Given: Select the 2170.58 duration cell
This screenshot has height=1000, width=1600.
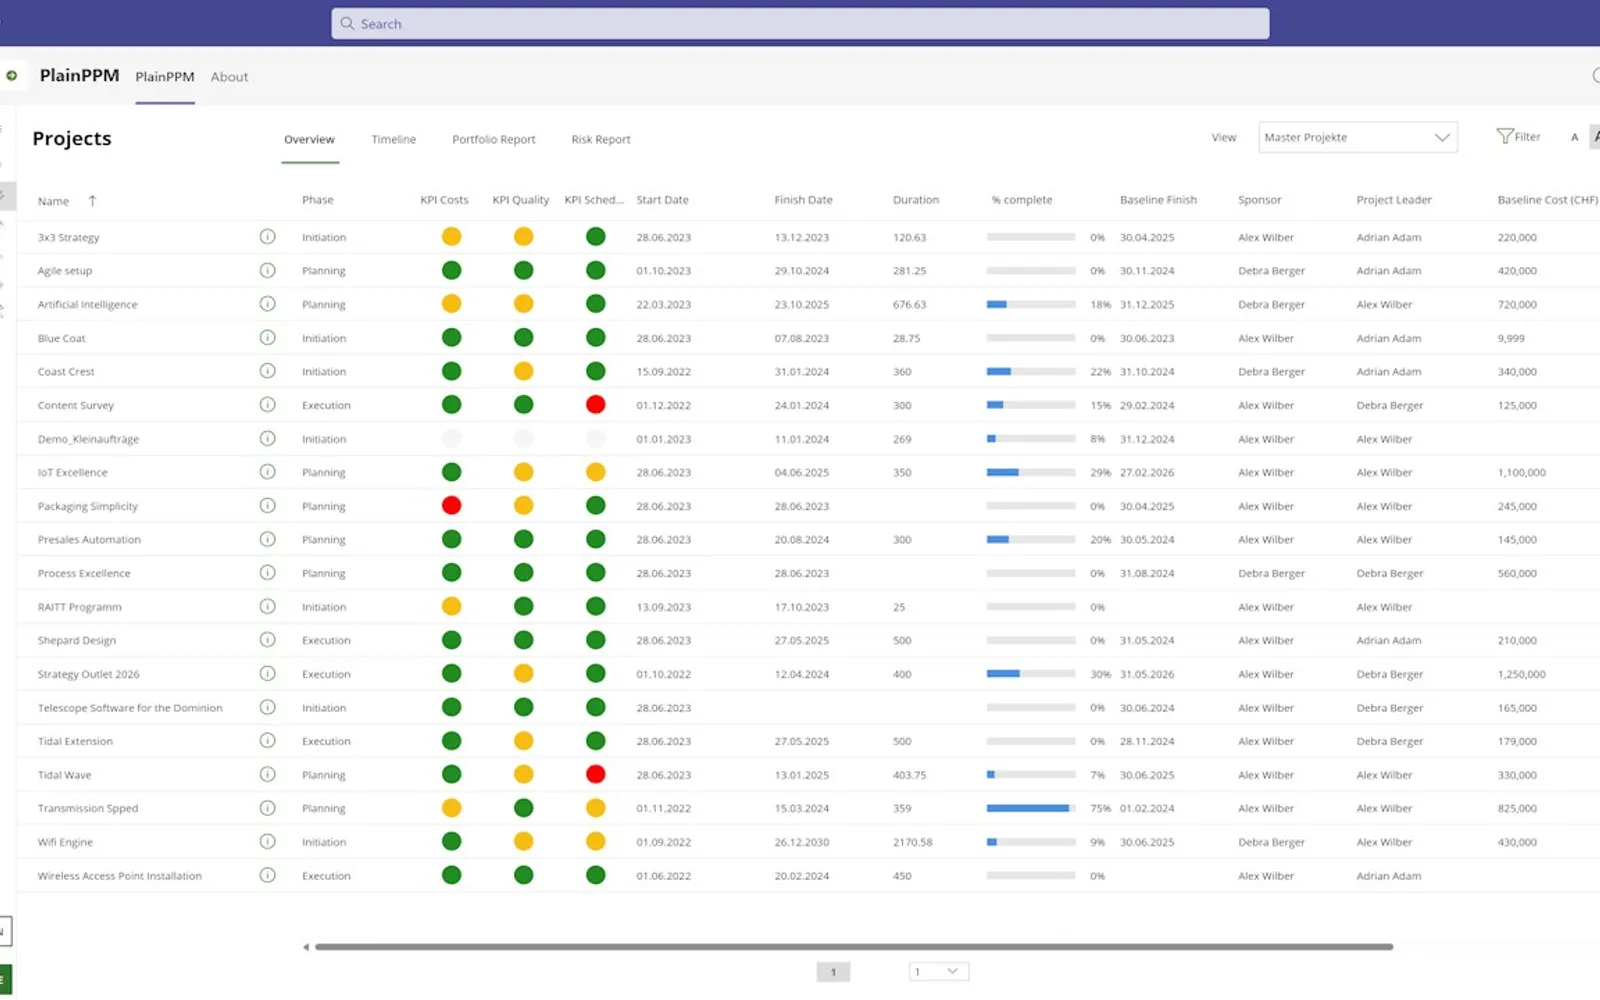Looking at the screenshot, I should pos(912,842).
